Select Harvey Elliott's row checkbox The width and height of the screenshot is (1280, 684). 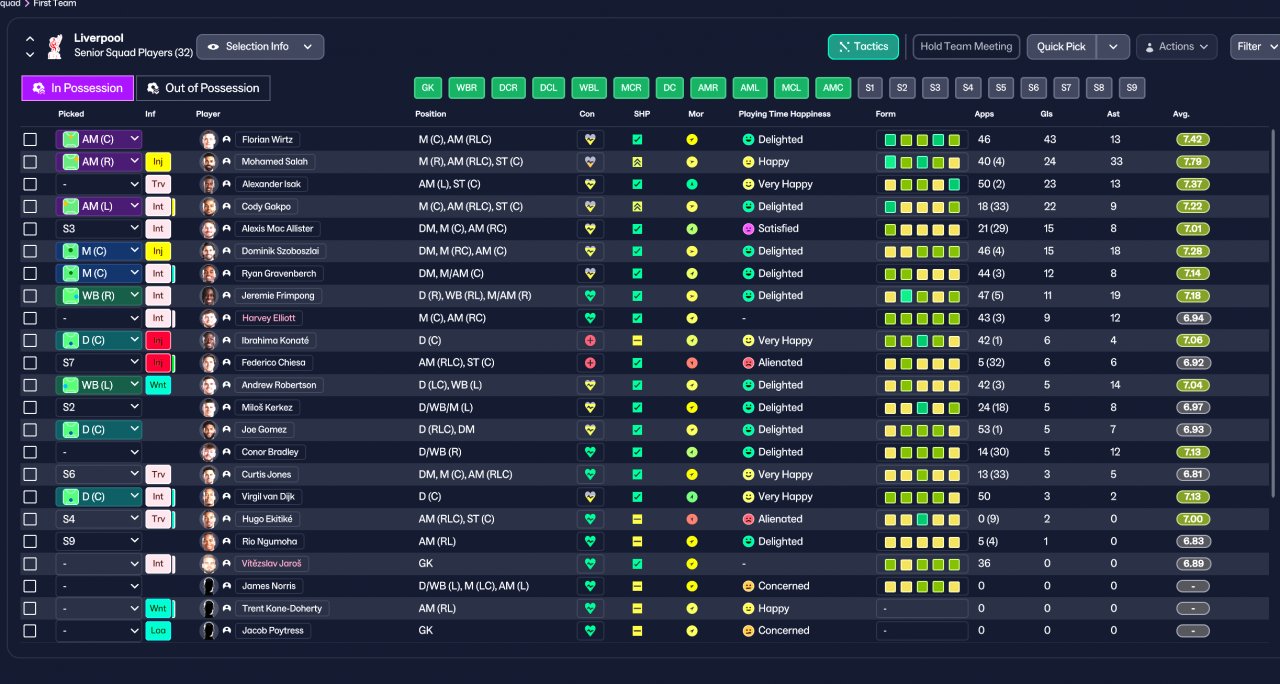coord(30,318)
